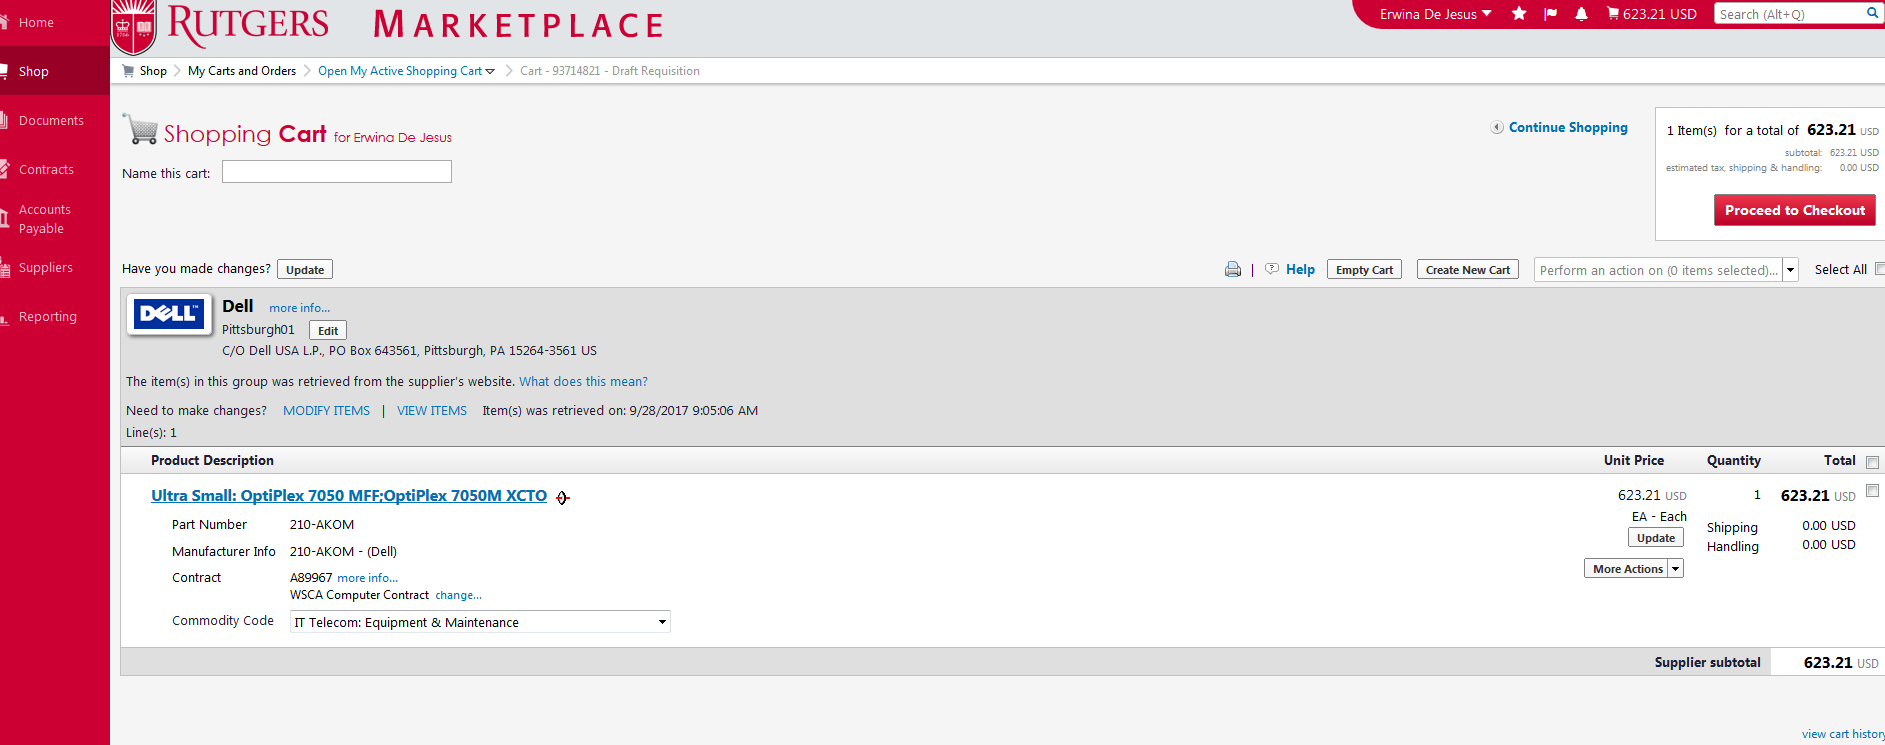The width and height of the screenshot is (1885, 745).
Task: Toggle the checkbox in the Total column header
Action: [x=1872, y=462]
